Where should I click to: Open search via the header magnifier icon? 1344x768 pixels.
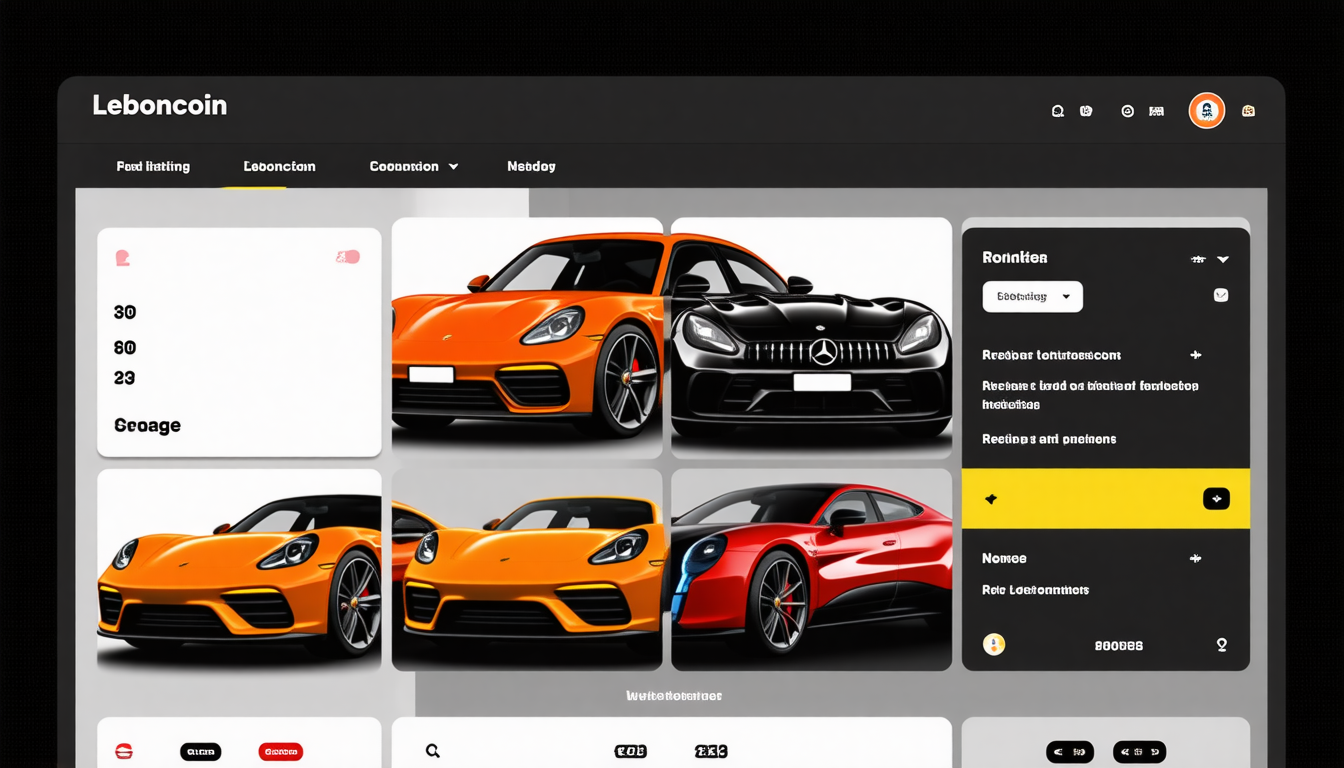click(1057, 111)
